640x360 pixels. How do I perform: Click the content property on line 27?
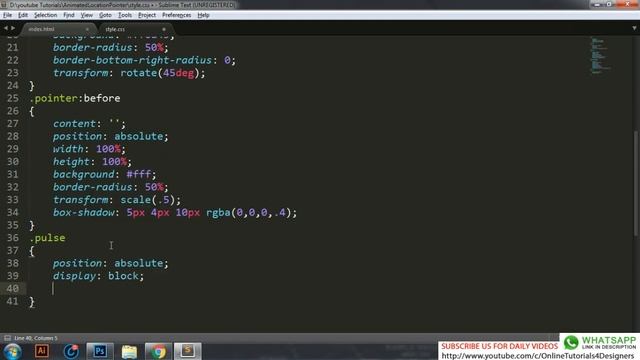tap(74, 124)
